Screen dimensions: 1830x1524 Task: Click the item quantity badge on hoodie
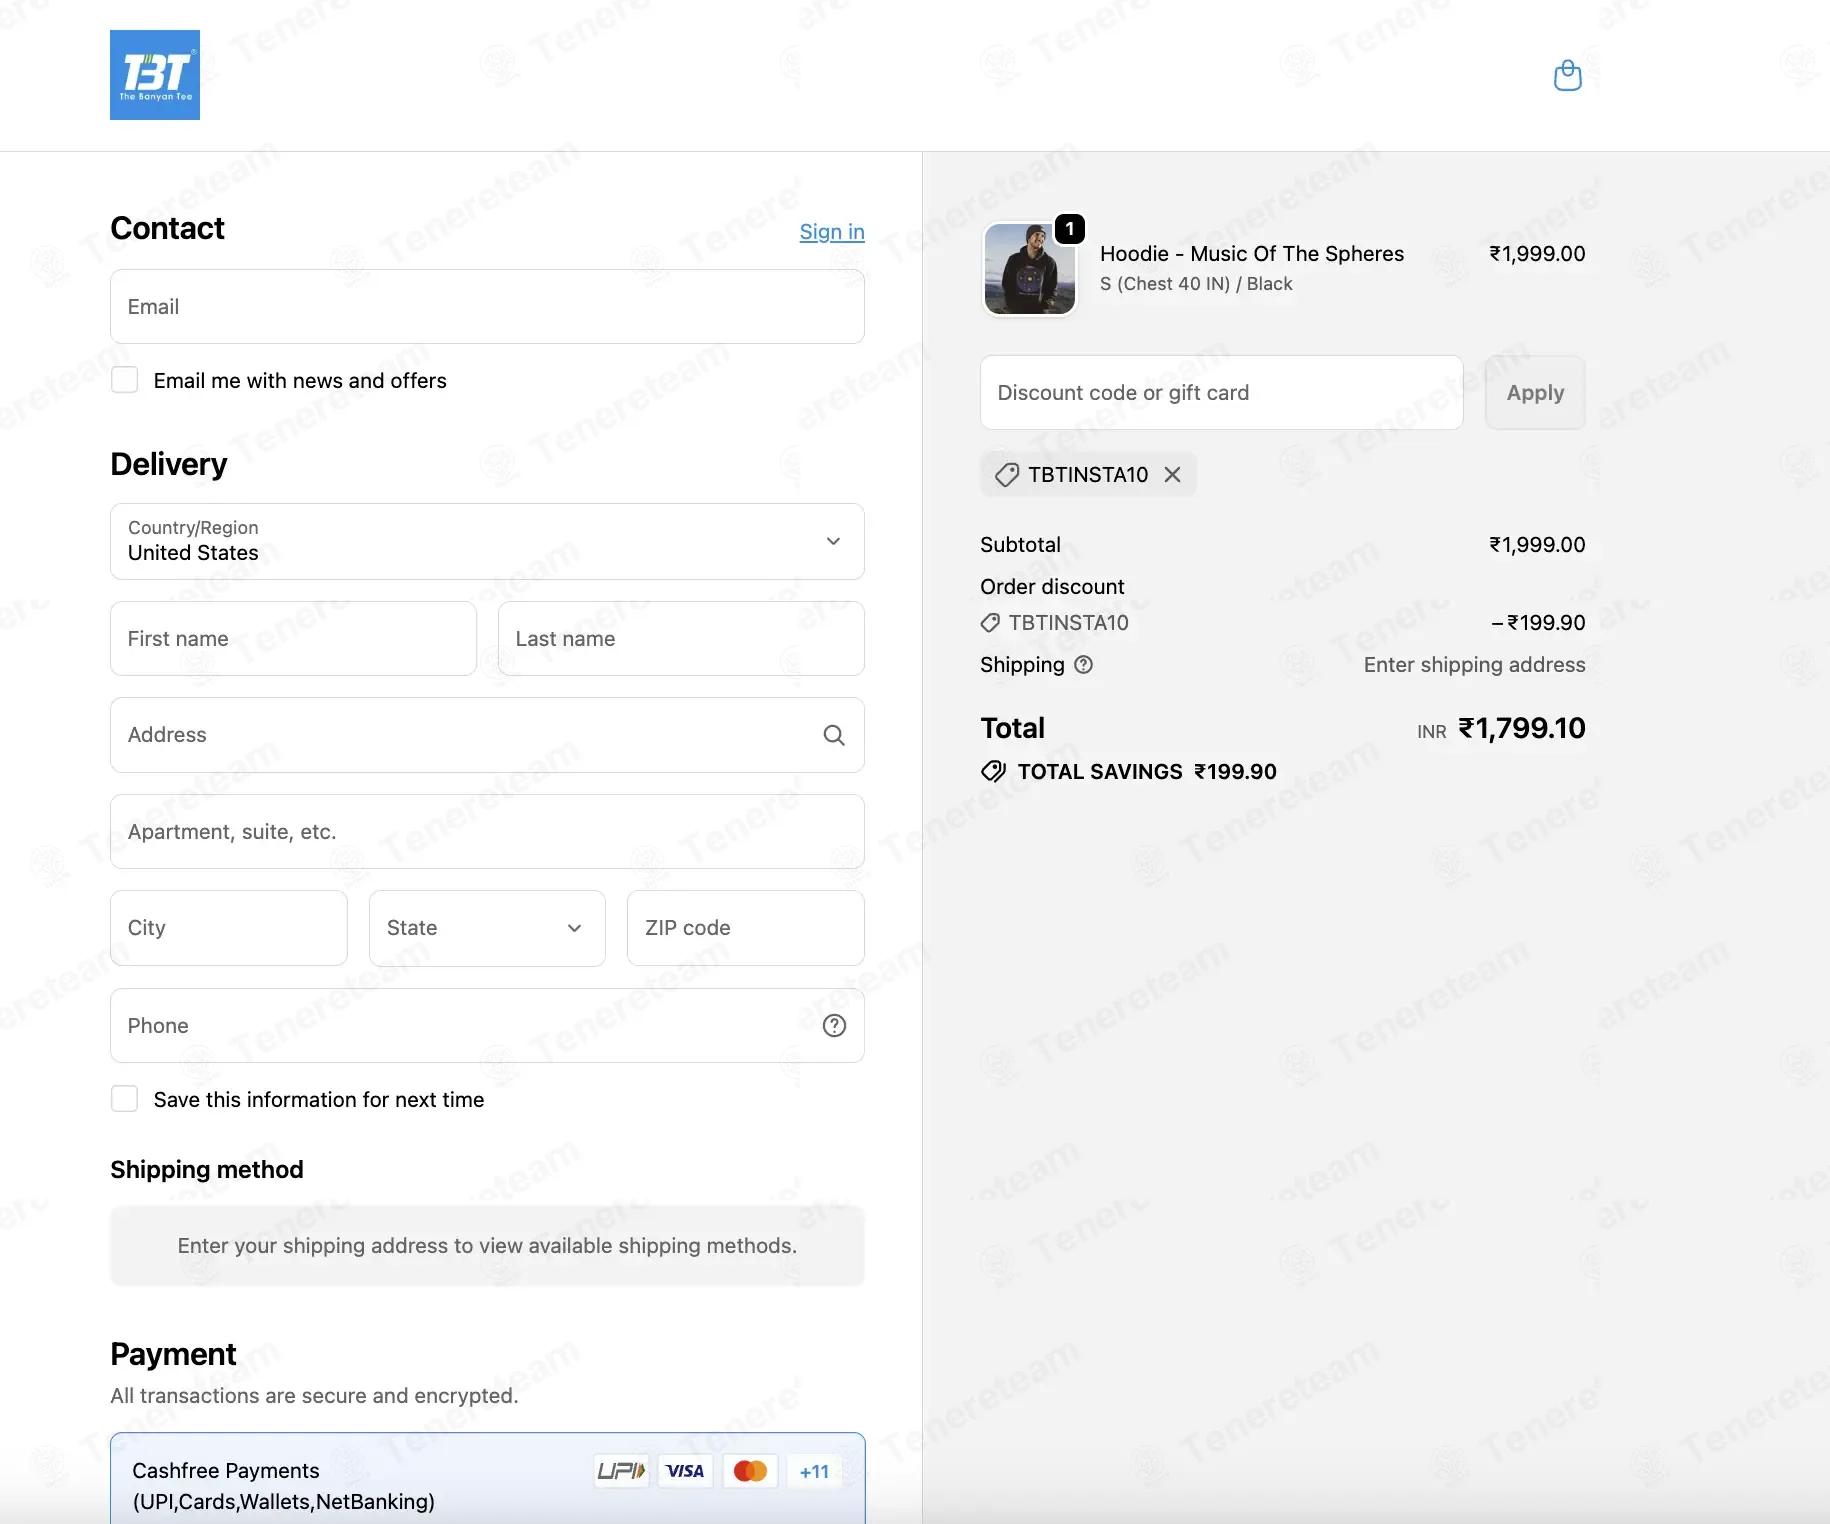1070,229
